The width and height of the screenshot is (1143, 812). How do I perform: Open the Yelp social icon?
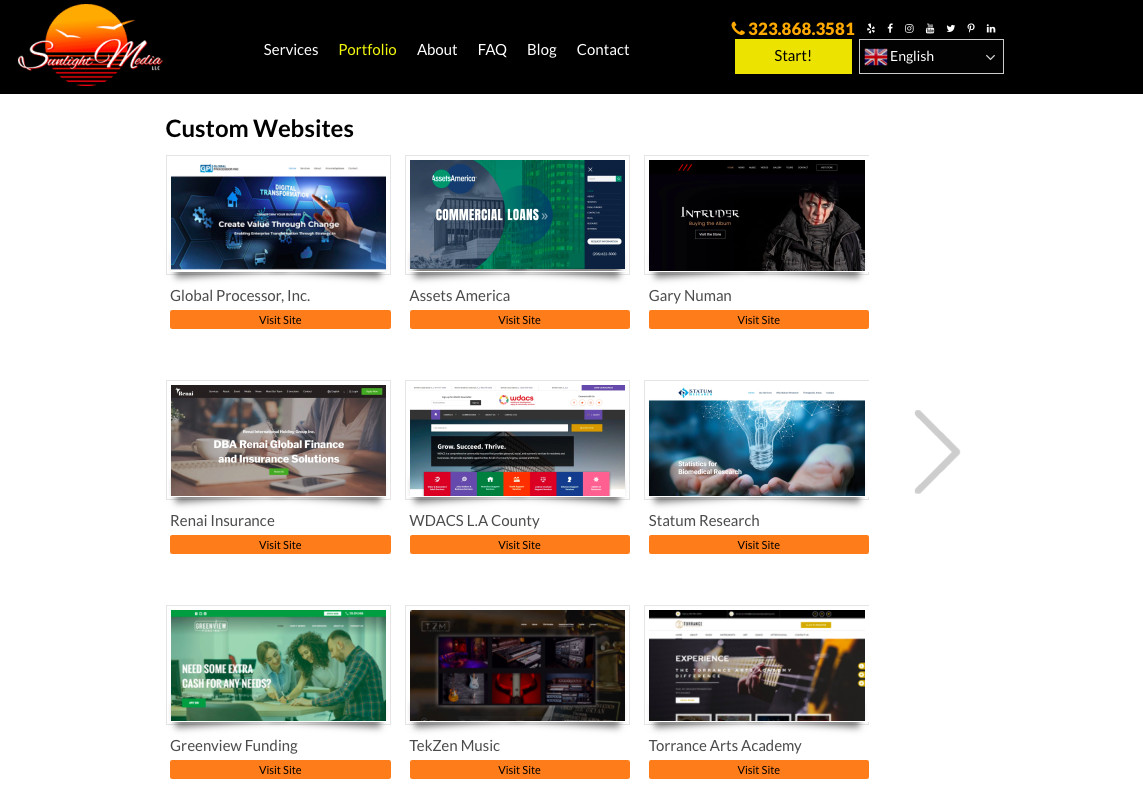(870, 28)
